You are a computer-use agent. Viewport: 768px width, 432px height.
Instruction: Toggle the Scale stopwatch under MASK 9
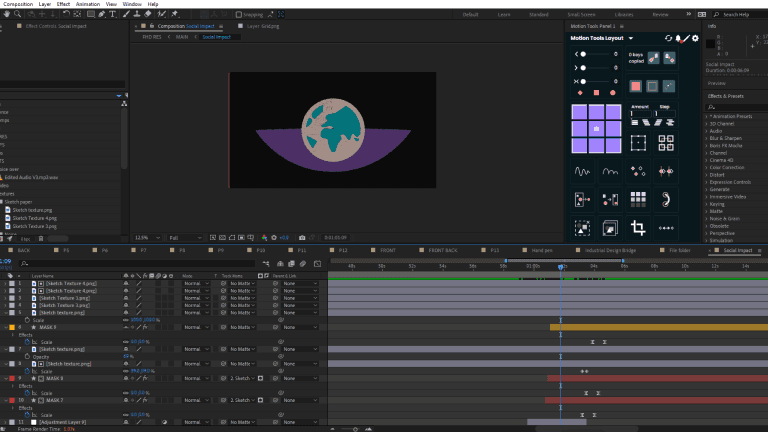(x=27, y=341)
